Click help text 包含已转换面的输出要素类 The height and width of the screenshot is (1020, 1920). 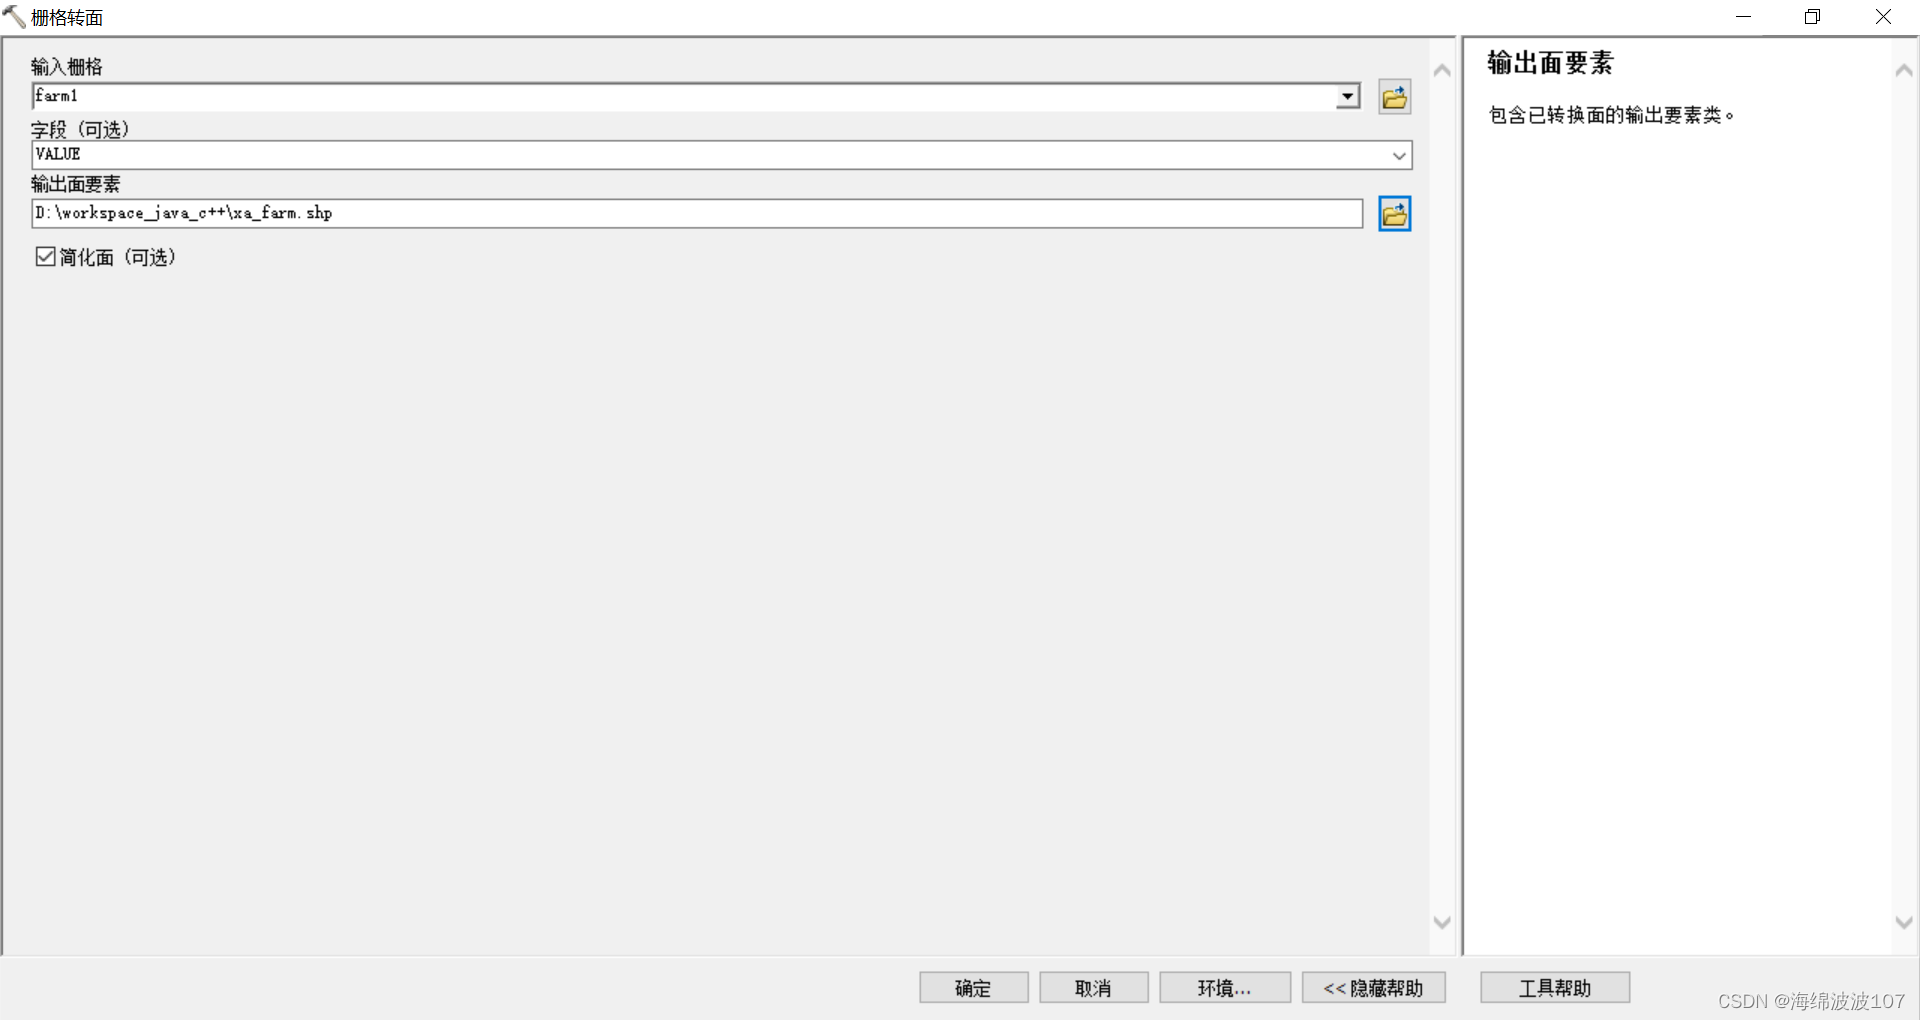click(1611, 115)
